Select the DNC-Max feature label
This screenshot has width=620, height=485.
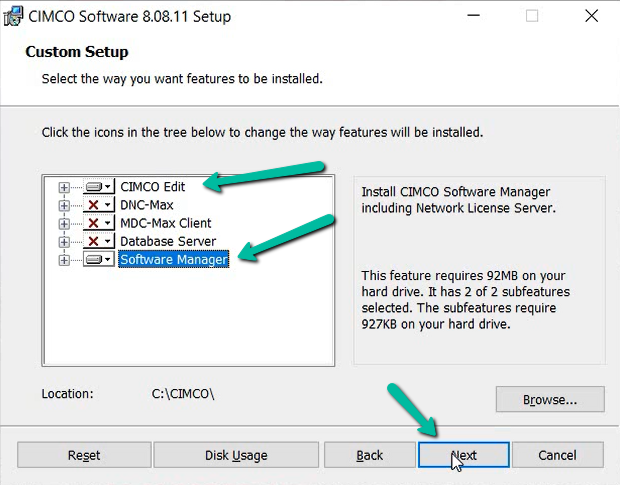pyautogui.click(x=147, y=205)
